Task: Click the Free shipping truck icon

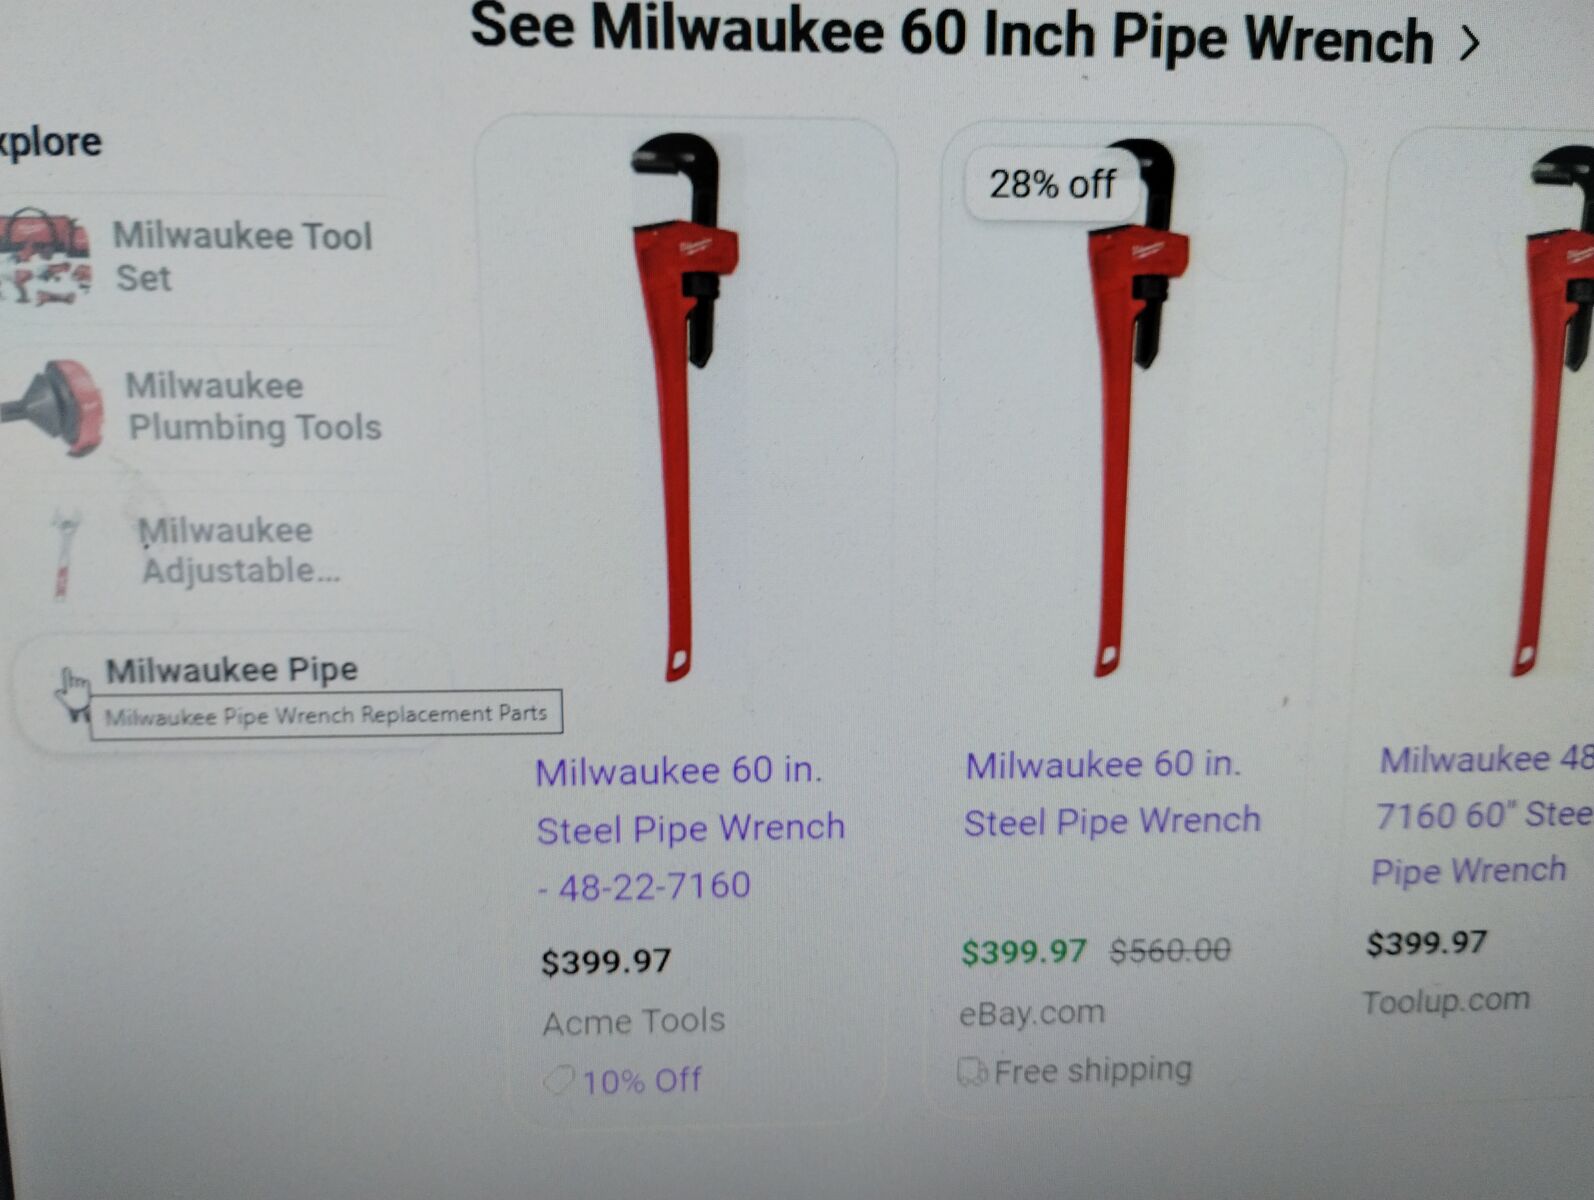Action: [972, 1072]
